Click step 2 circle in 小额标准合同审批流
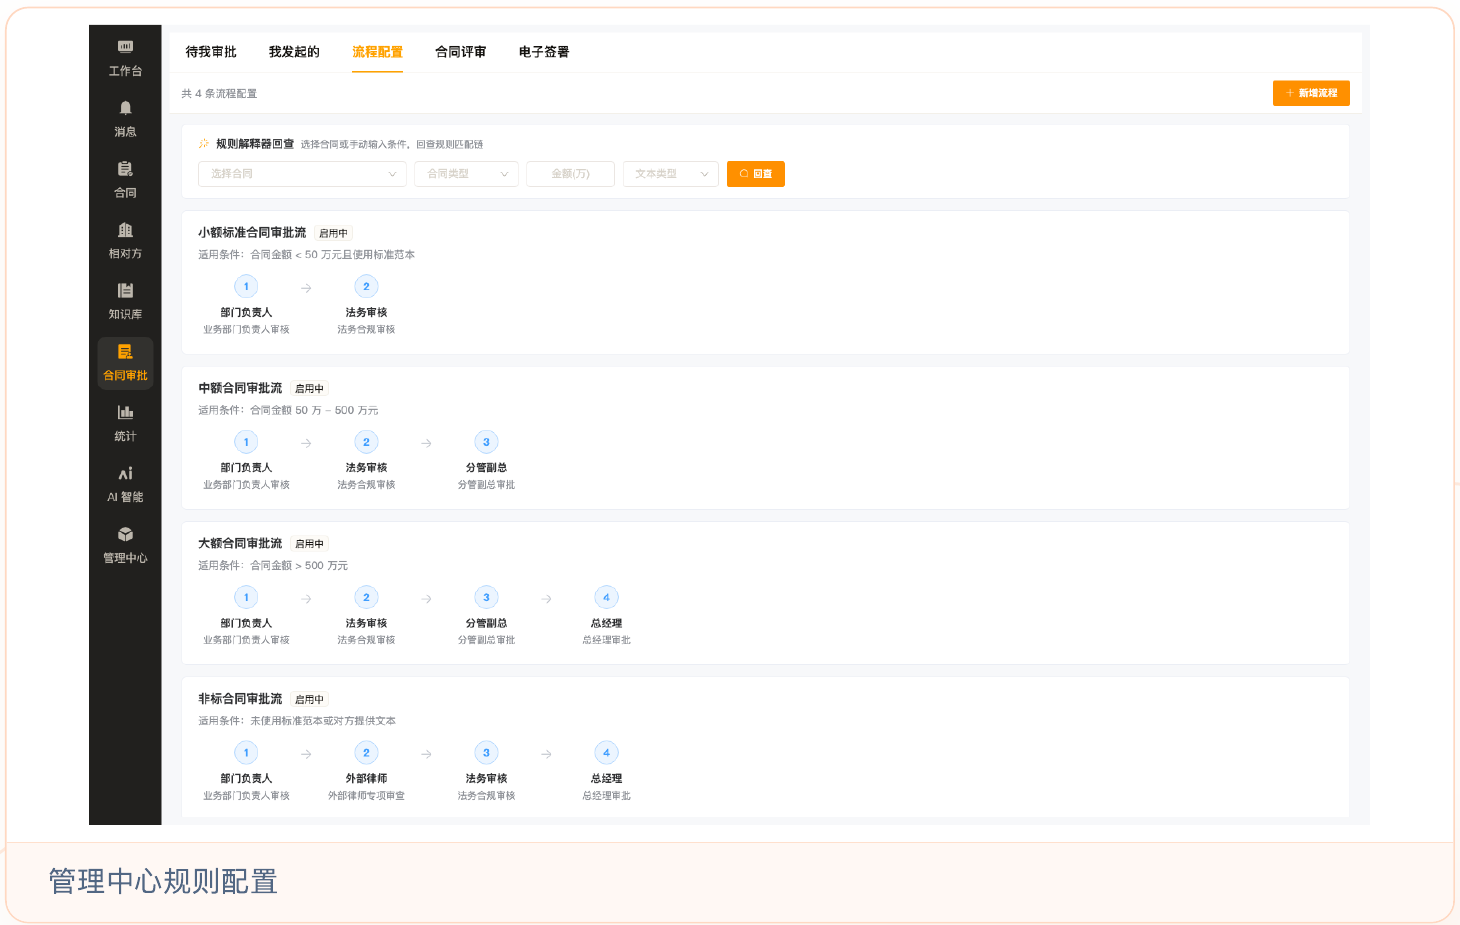 (366, 287)
